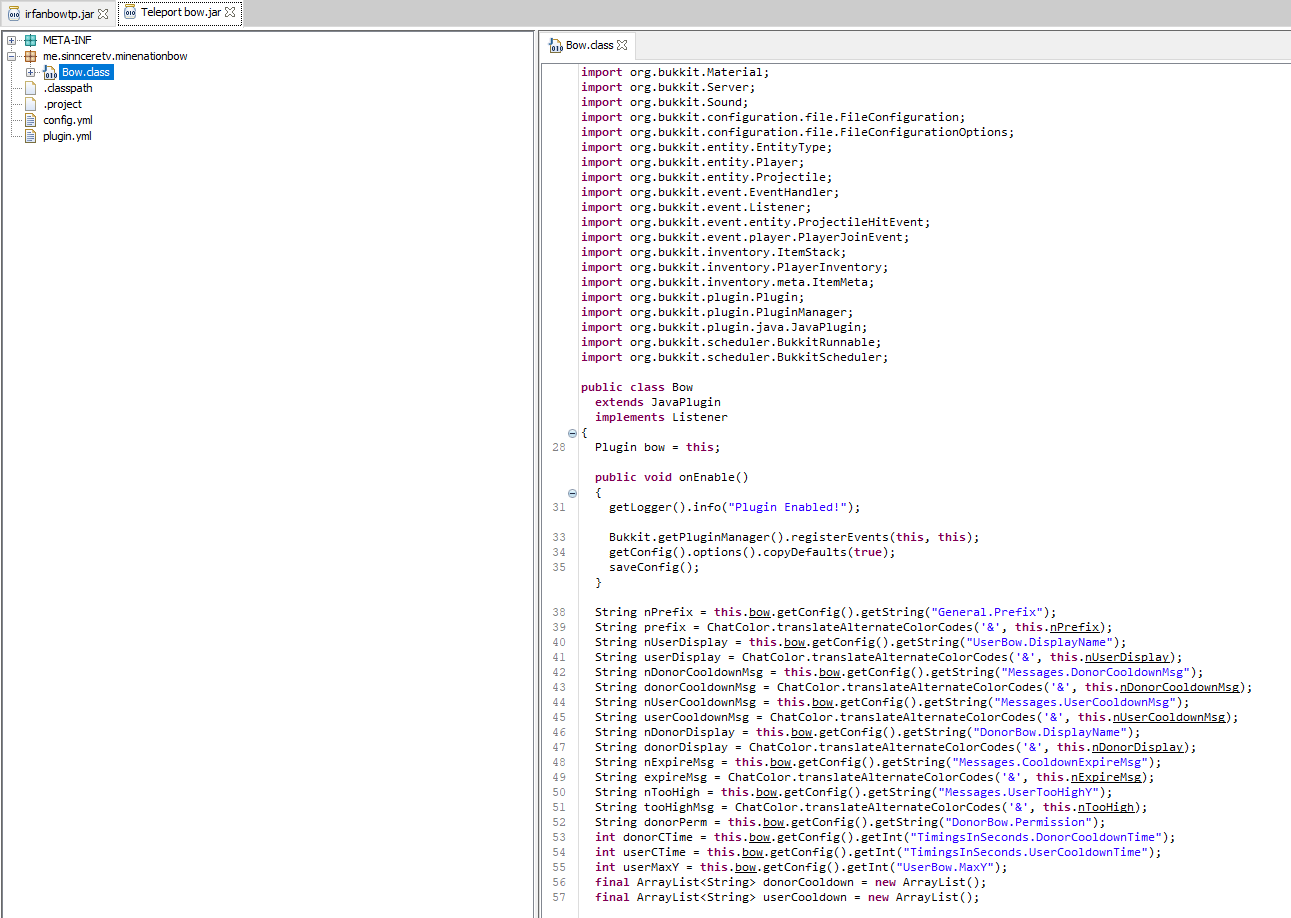Click the "import org.bukkit.entity.Player;" line

692,162
